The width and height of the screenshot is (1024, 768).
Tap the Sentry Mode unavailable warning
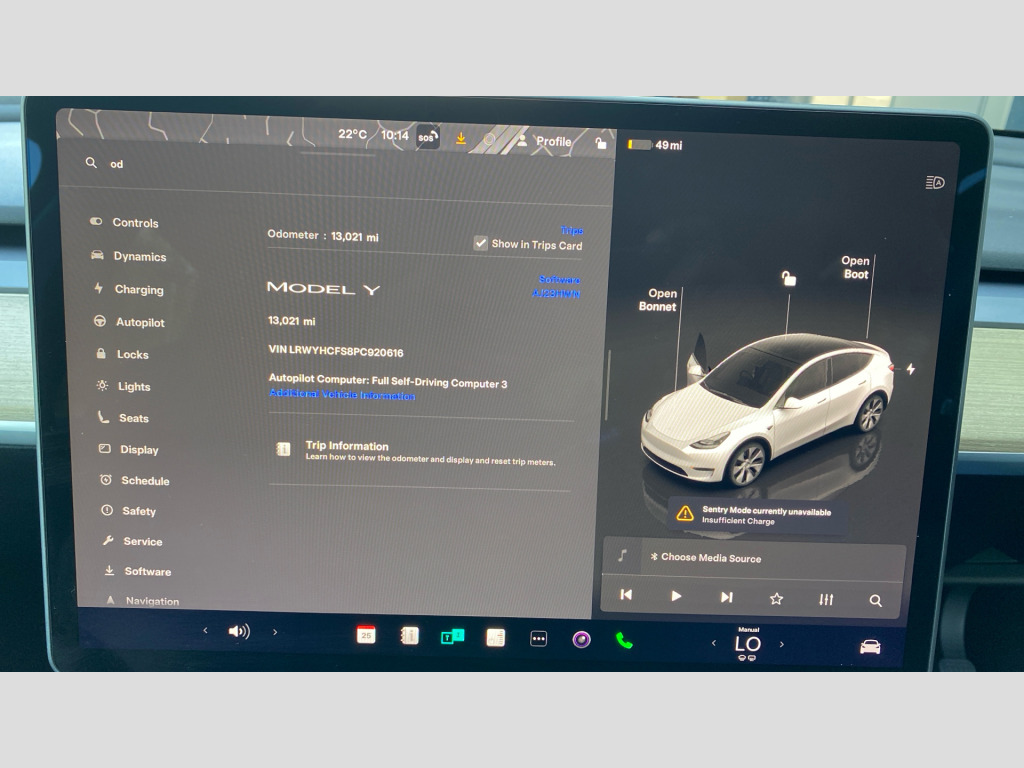(x=756, y=515)
